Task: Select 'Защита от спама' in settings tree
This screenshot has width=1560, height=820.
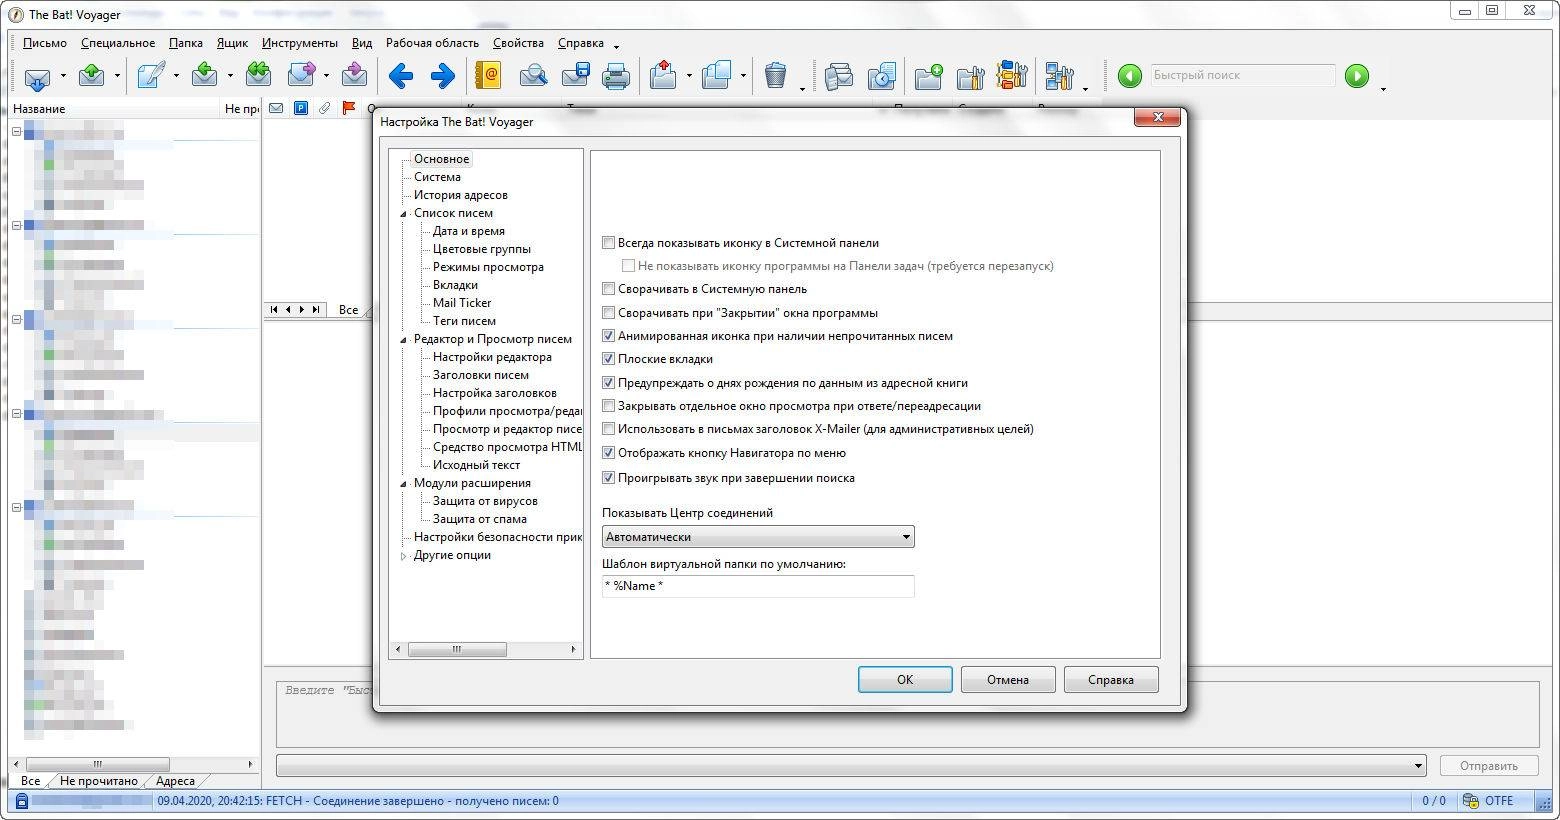Action: tap(479, 519)
